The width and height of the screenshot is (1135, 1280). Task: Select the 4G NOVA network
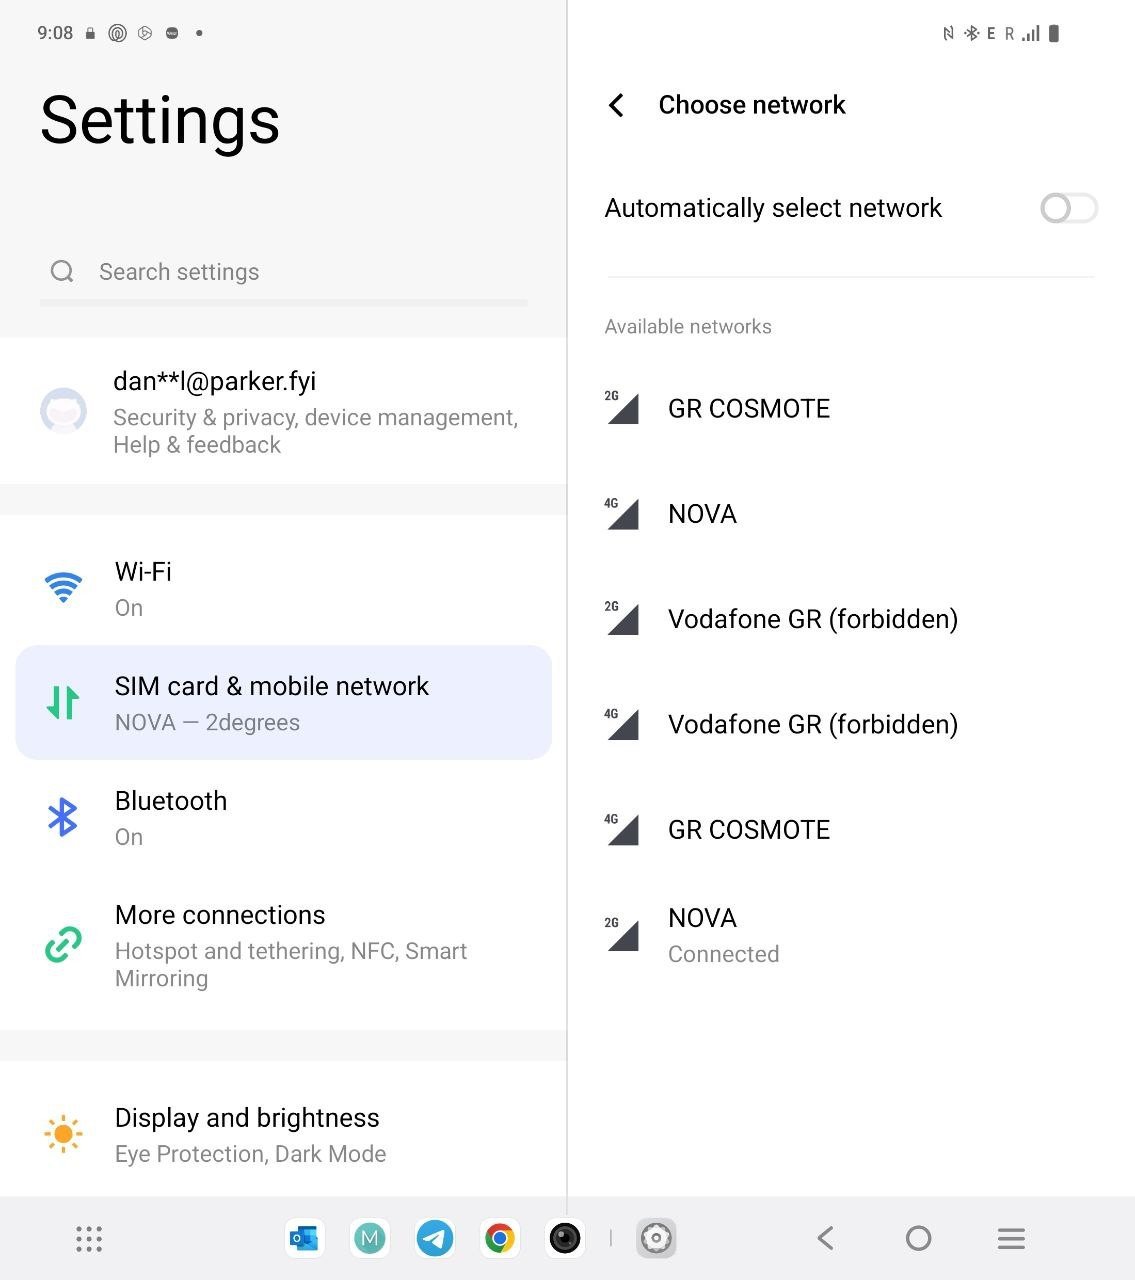(851, 514)
